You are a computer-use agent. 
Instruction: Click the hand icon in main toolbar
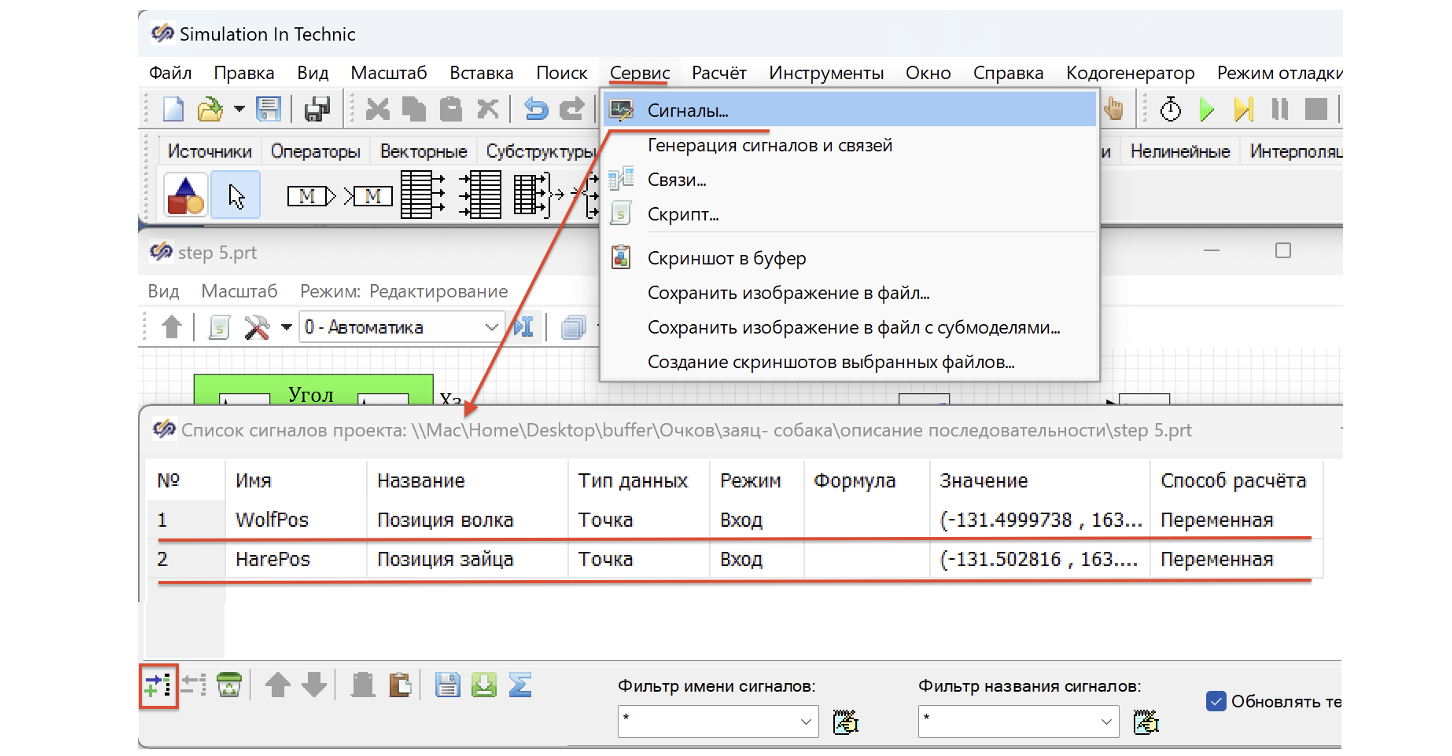tap(1113, 109)
